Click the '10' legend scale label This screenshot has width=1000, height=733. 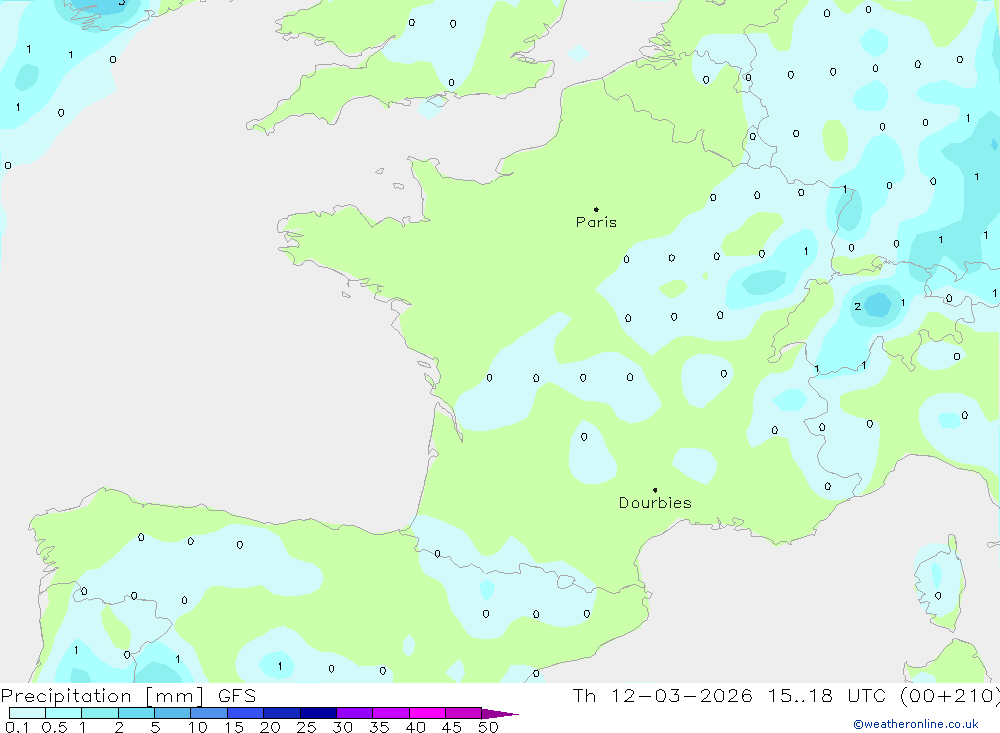click(x=198, y=727)
